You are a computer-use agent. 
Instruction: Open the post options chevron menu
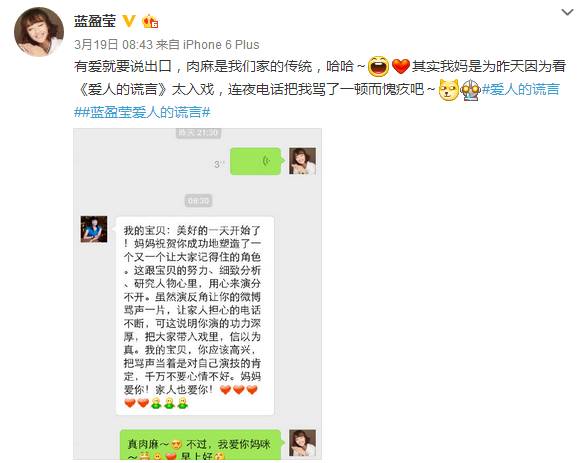(x=567, y=12)
